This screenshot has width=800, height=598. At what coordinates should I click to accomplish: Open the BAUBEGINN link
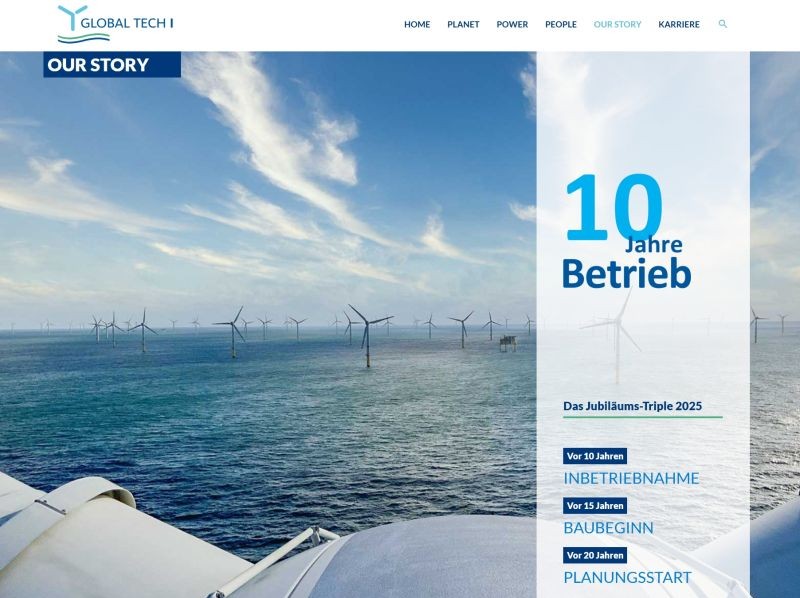pos(608,528)
